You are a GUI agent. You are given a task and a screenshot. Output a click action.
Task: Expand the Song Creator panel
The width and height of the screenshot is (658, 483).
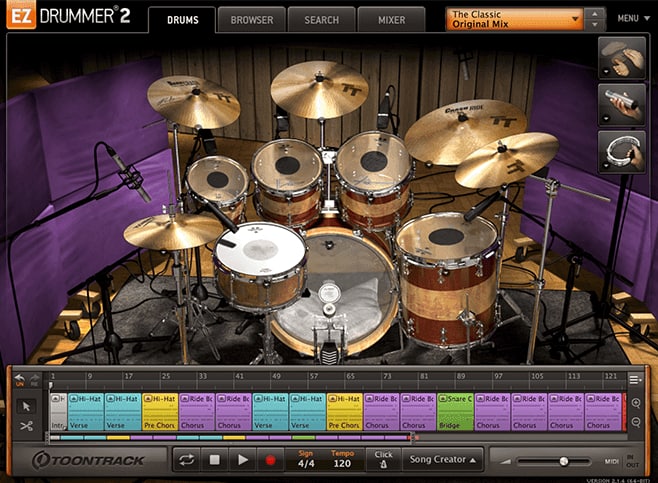[443, 460]
